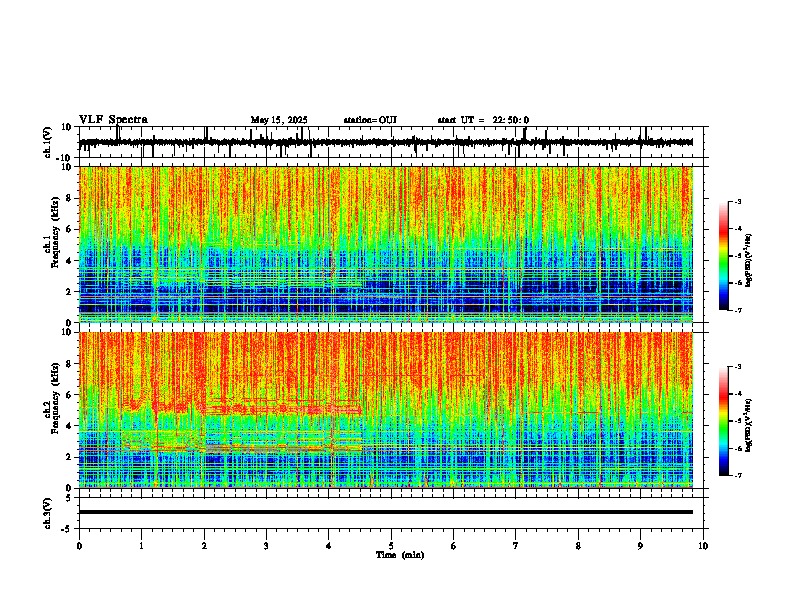
Task: Click the "-5" tick on the ch.3(V) axis
Action: click(67, 529)
